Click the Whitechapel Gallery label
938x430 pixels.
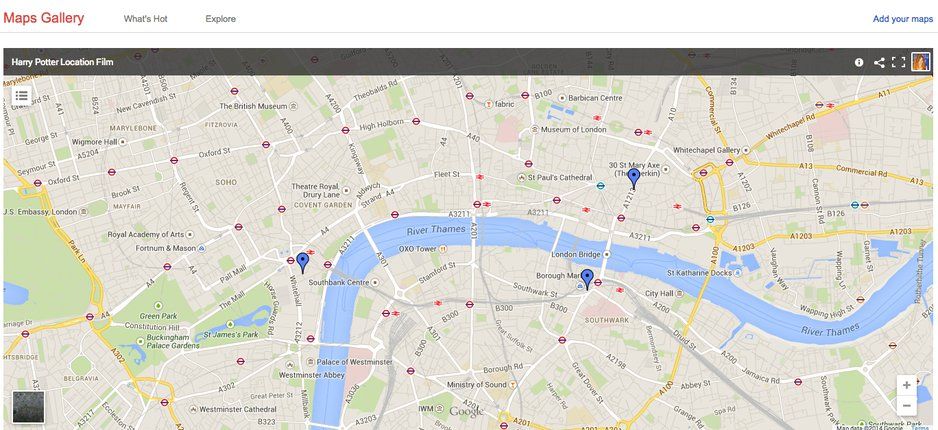pos(706,150)
